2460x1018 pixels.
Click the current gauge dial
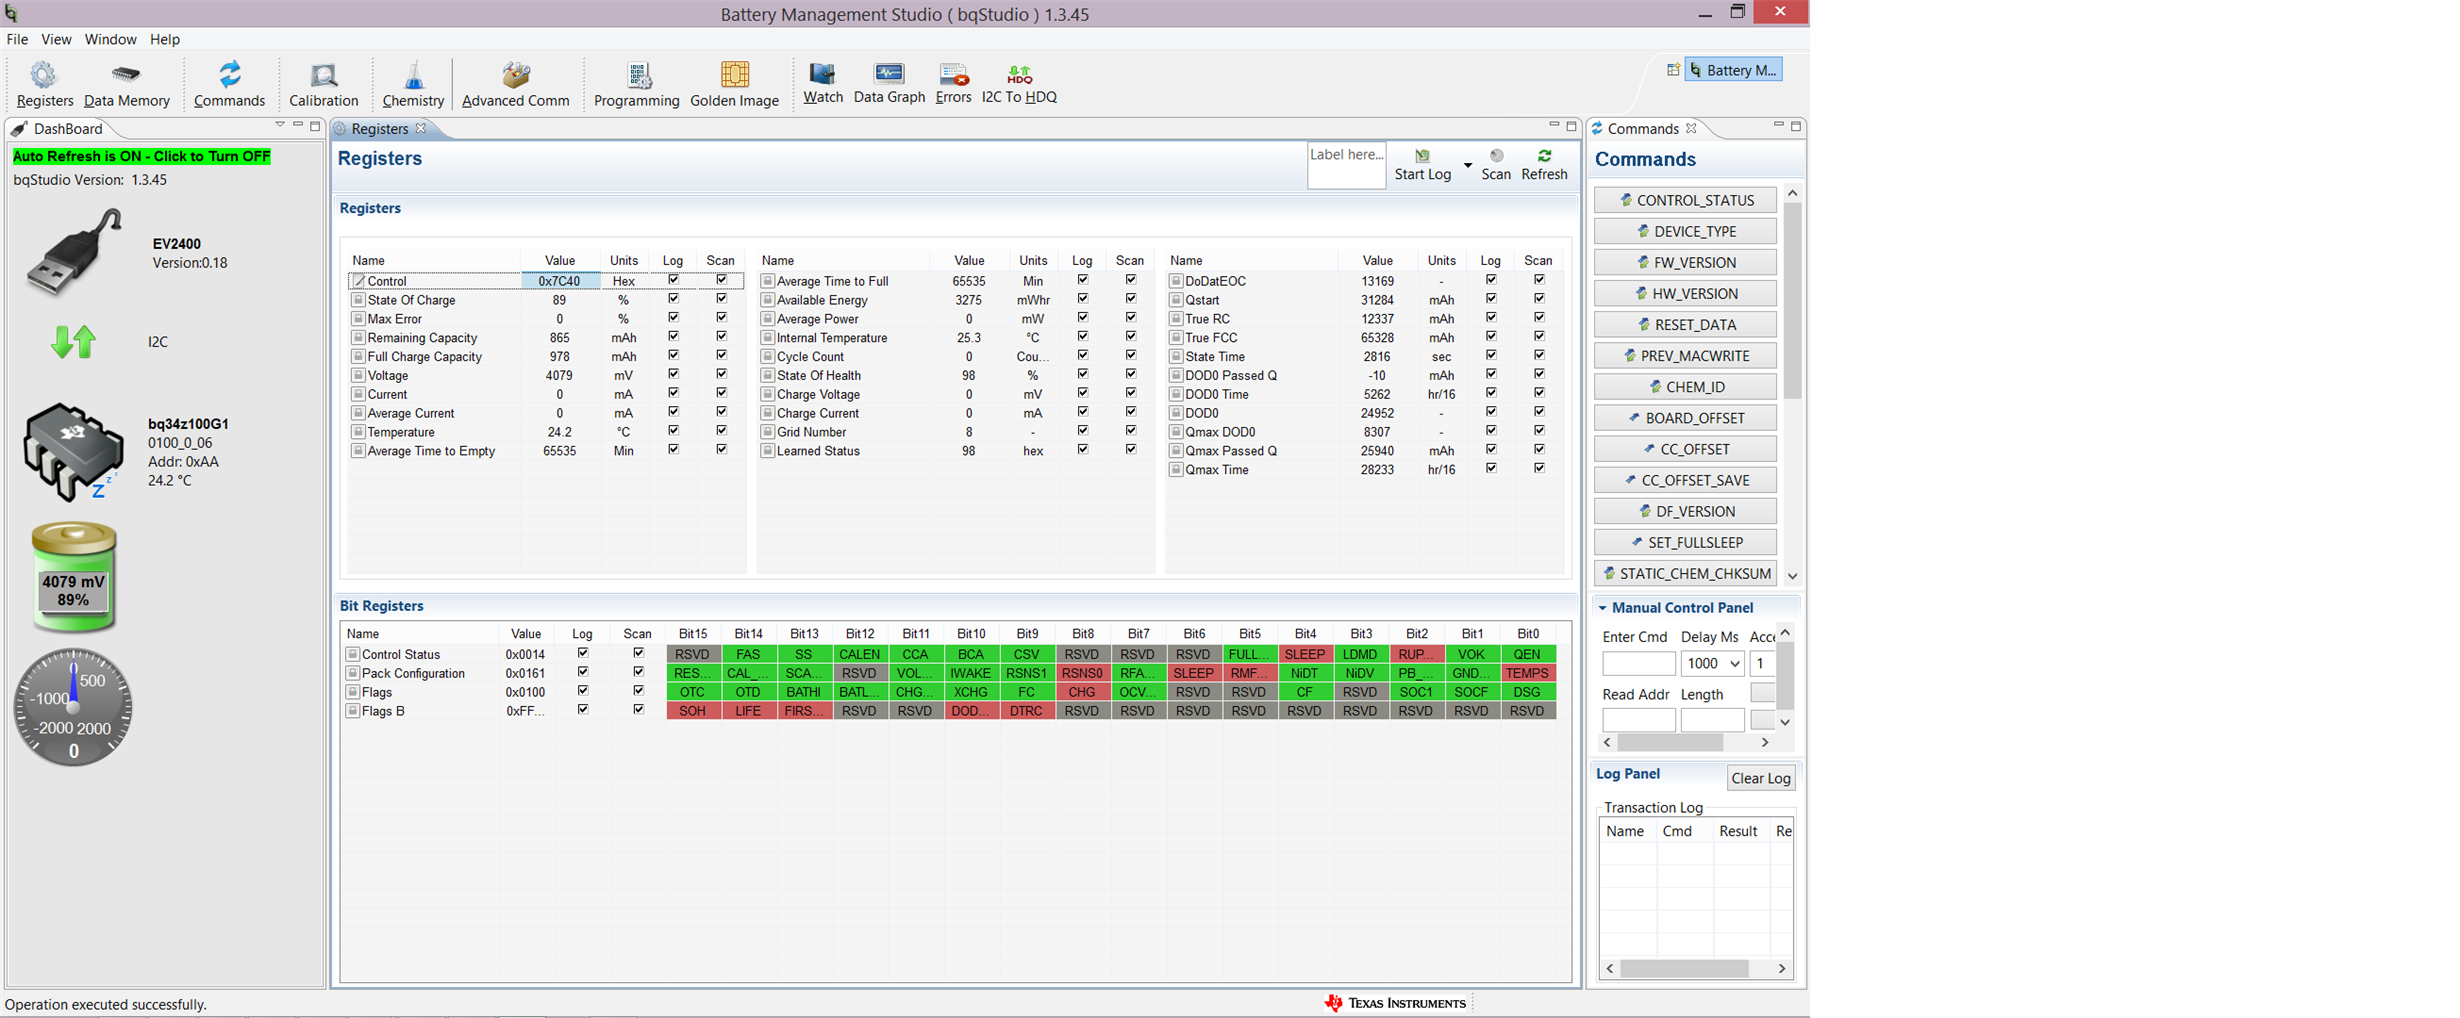tap(73, 707)
